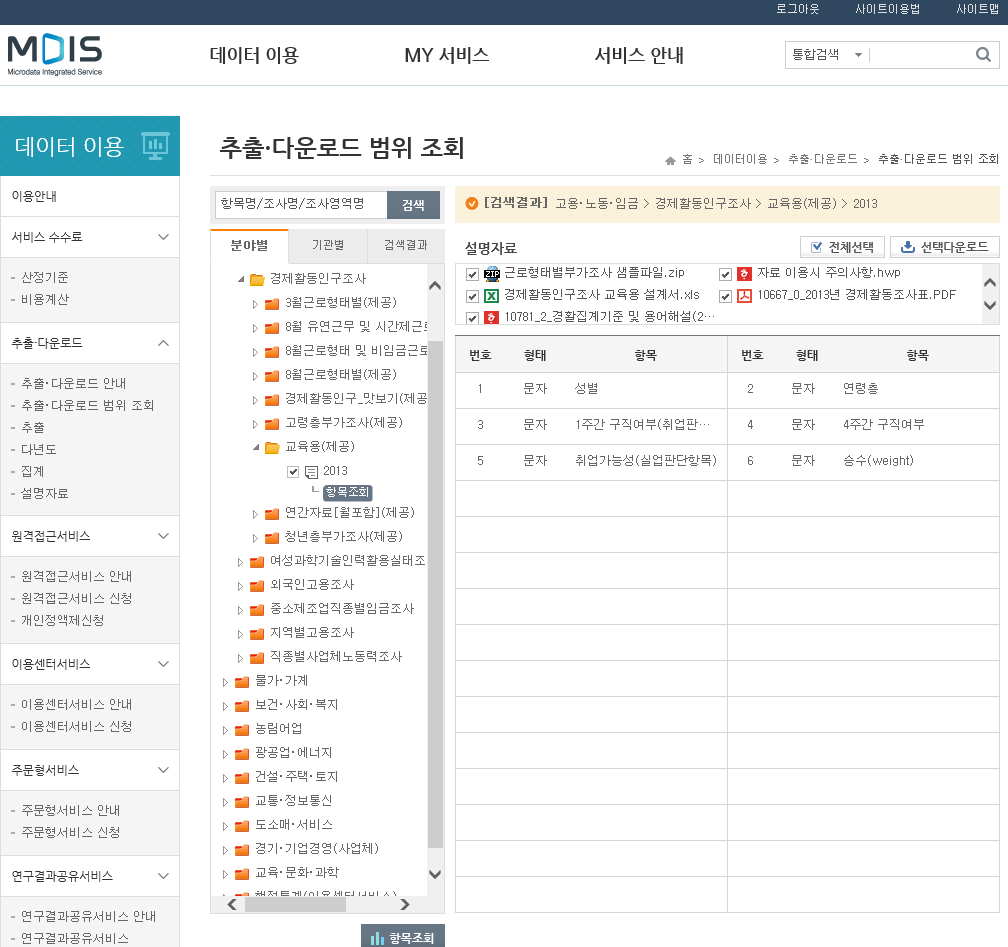Image resolution: width=1008 pixels, height=947 pixels.
Task: Click the MDIS logo
Action: pos(55,55)
